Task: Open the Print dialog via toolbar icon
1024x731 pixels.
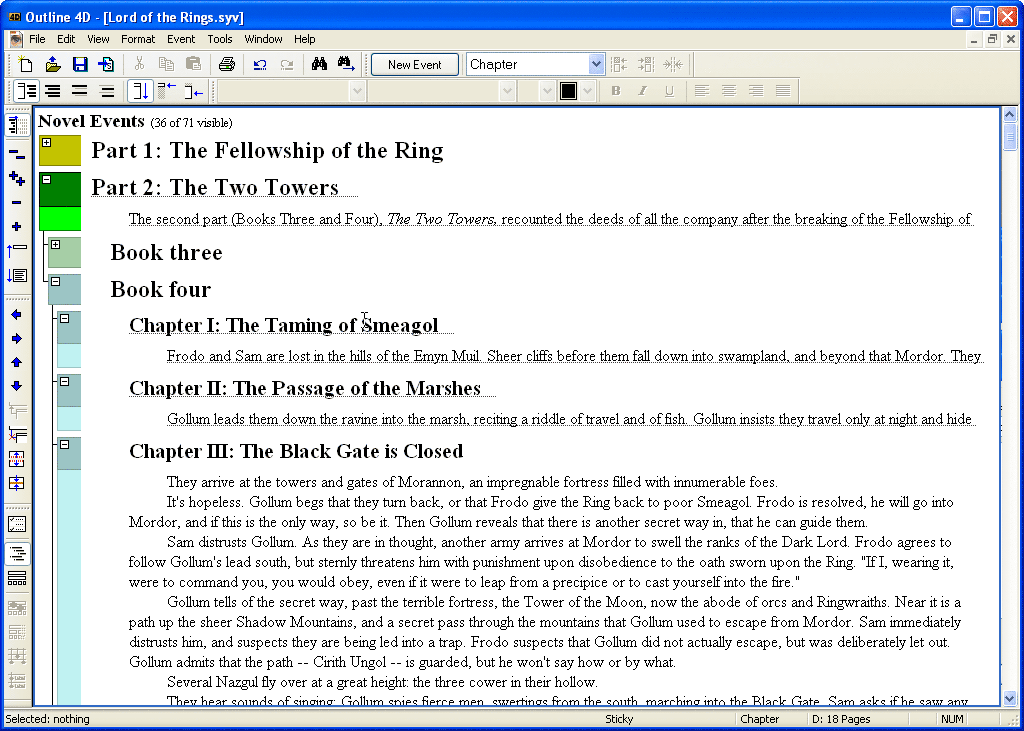Action: point(228,64)
